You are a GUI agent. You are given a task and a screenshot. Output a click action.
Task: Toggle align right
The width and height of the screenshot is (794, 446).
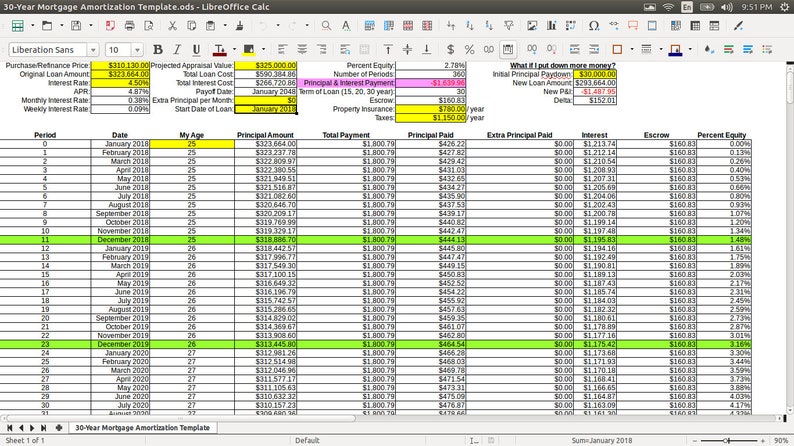click(x=321, y=49)
